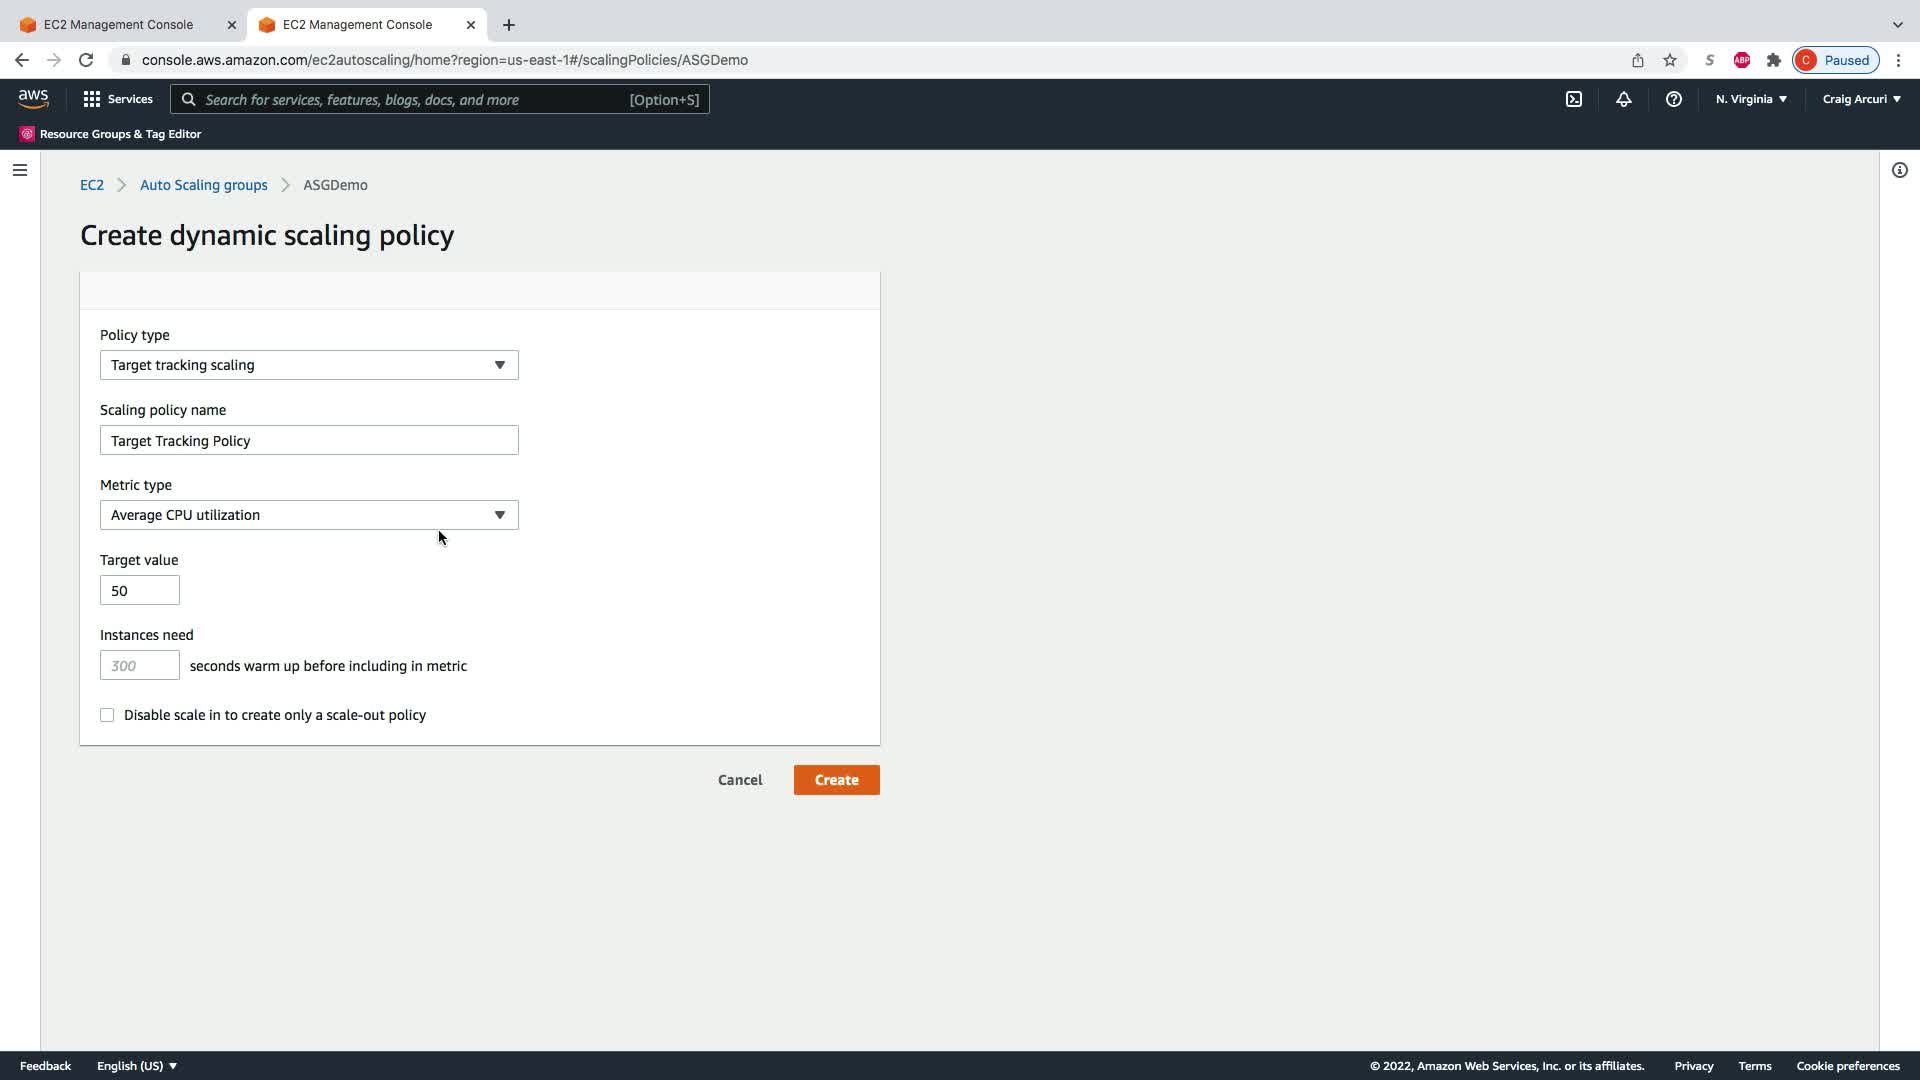This screenshot has height=1080, width=1920.
Task: Open the N. Virginia region selector
Action: 1751,99
